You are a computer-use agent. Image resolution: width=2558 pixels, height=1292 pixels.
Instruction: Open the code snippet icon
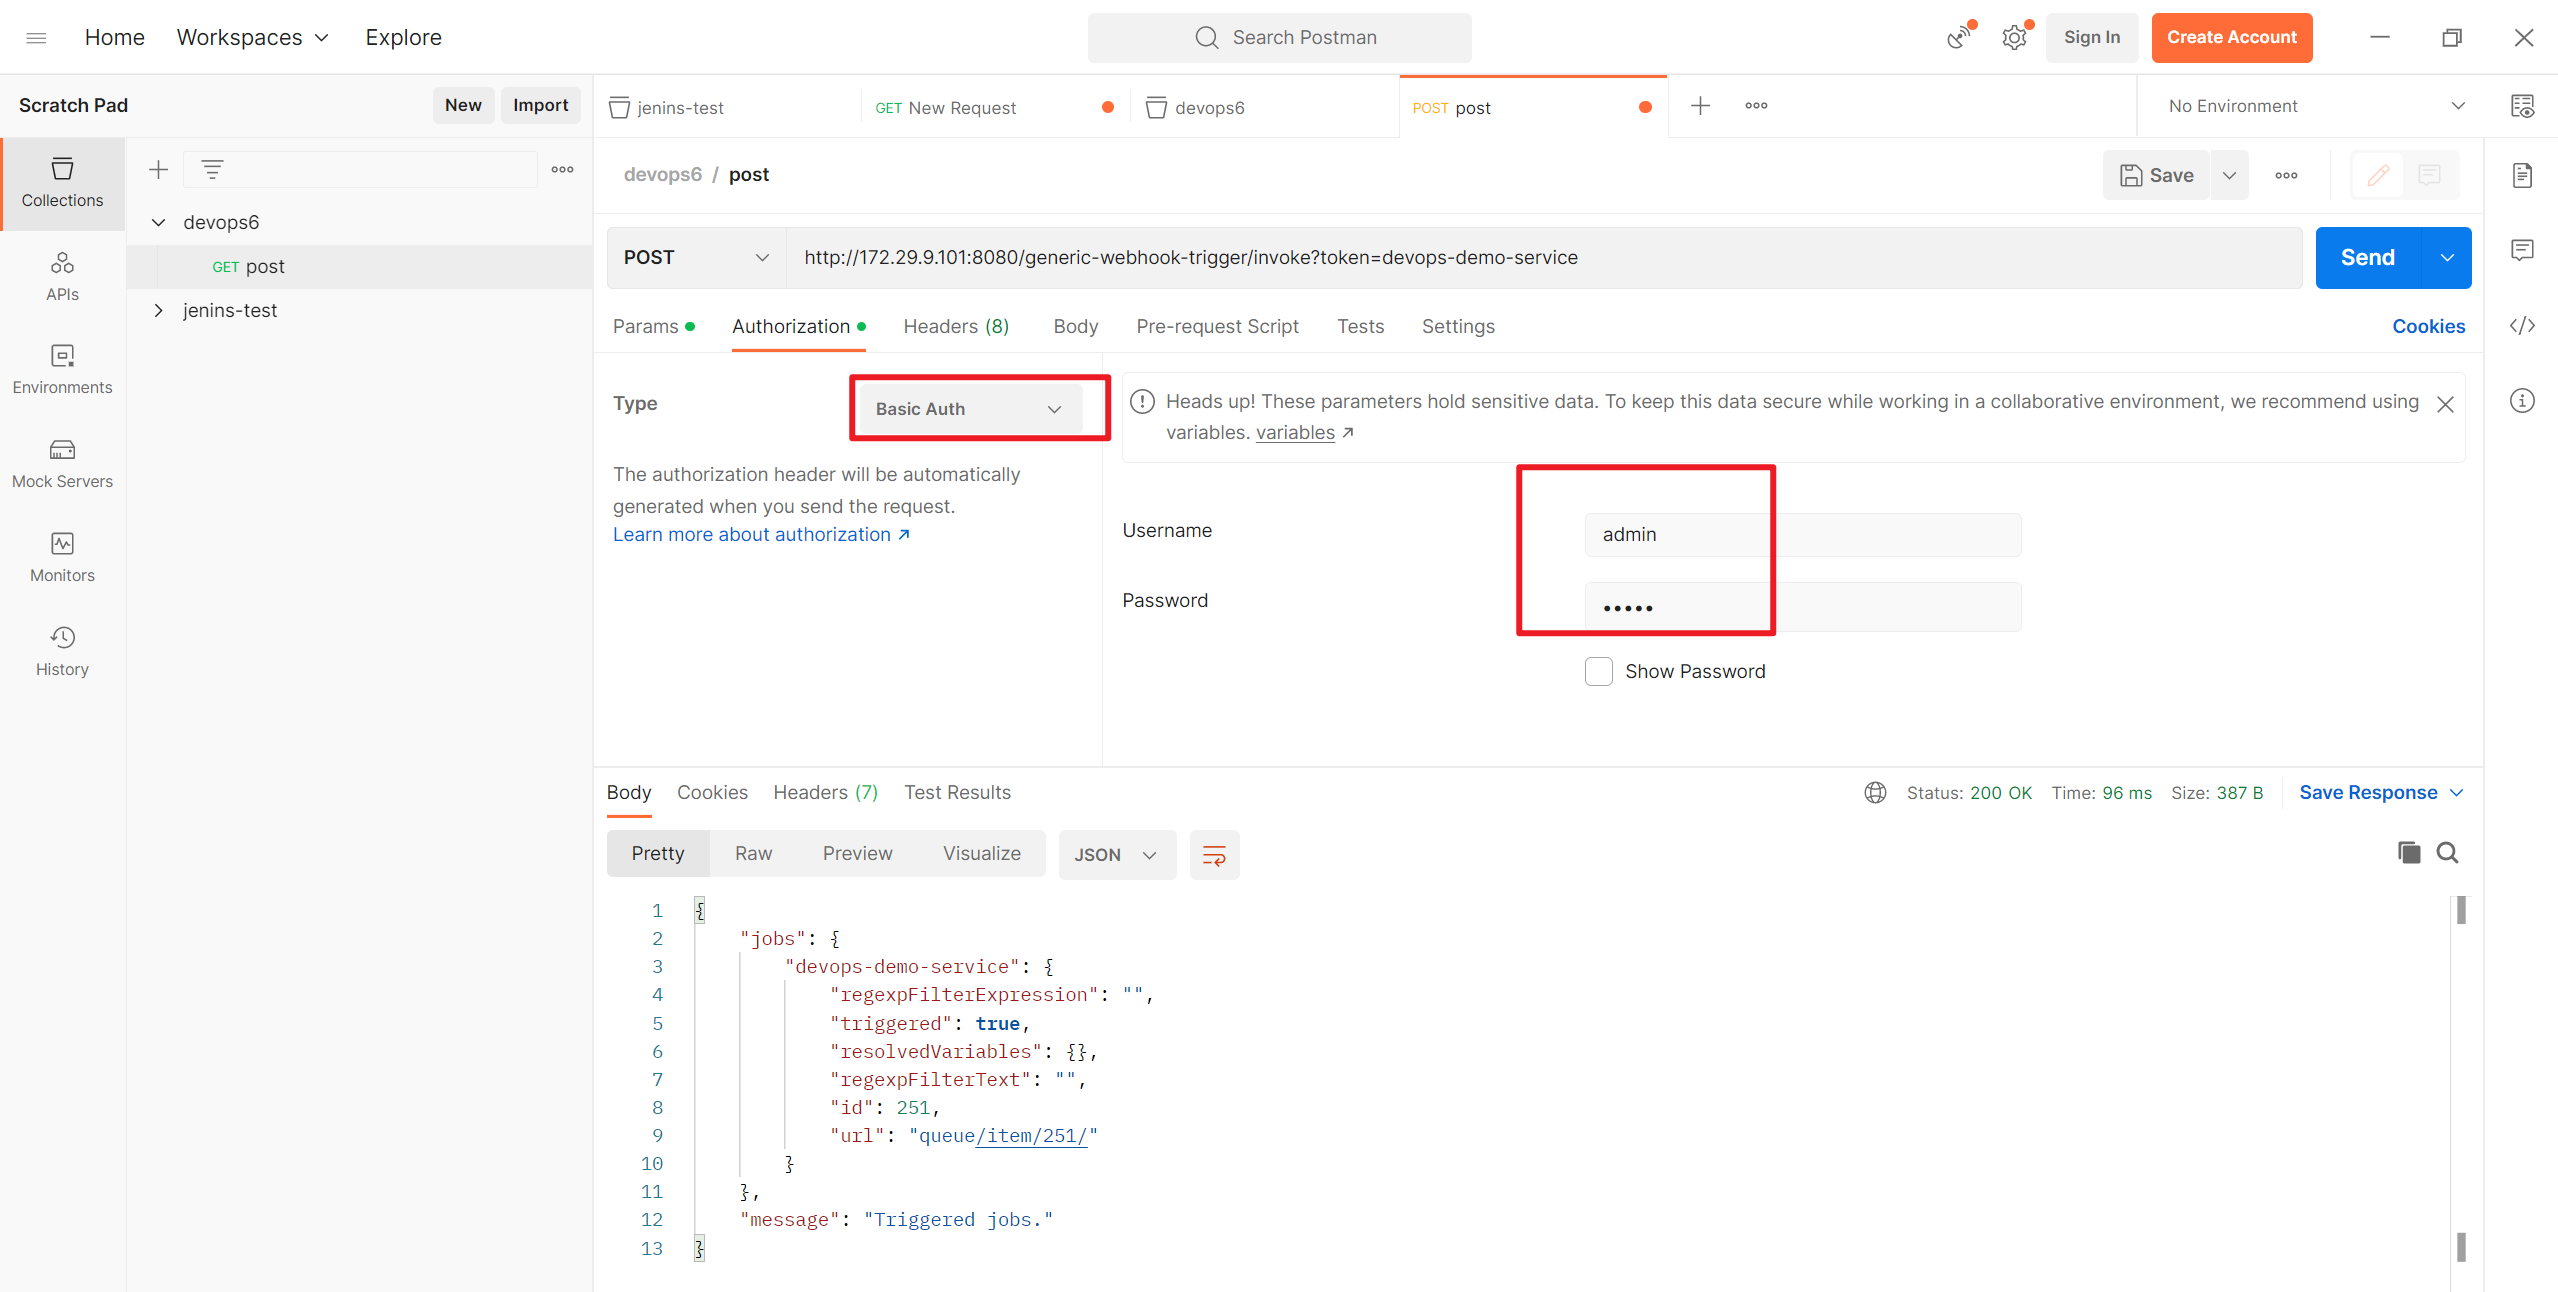click(2522, 325)
